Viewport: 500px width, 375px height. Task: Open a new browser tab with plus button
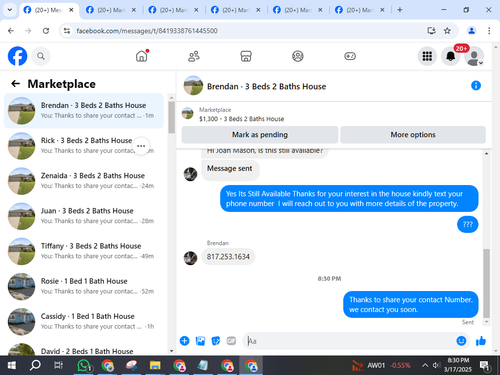click(x=400, y=10)
